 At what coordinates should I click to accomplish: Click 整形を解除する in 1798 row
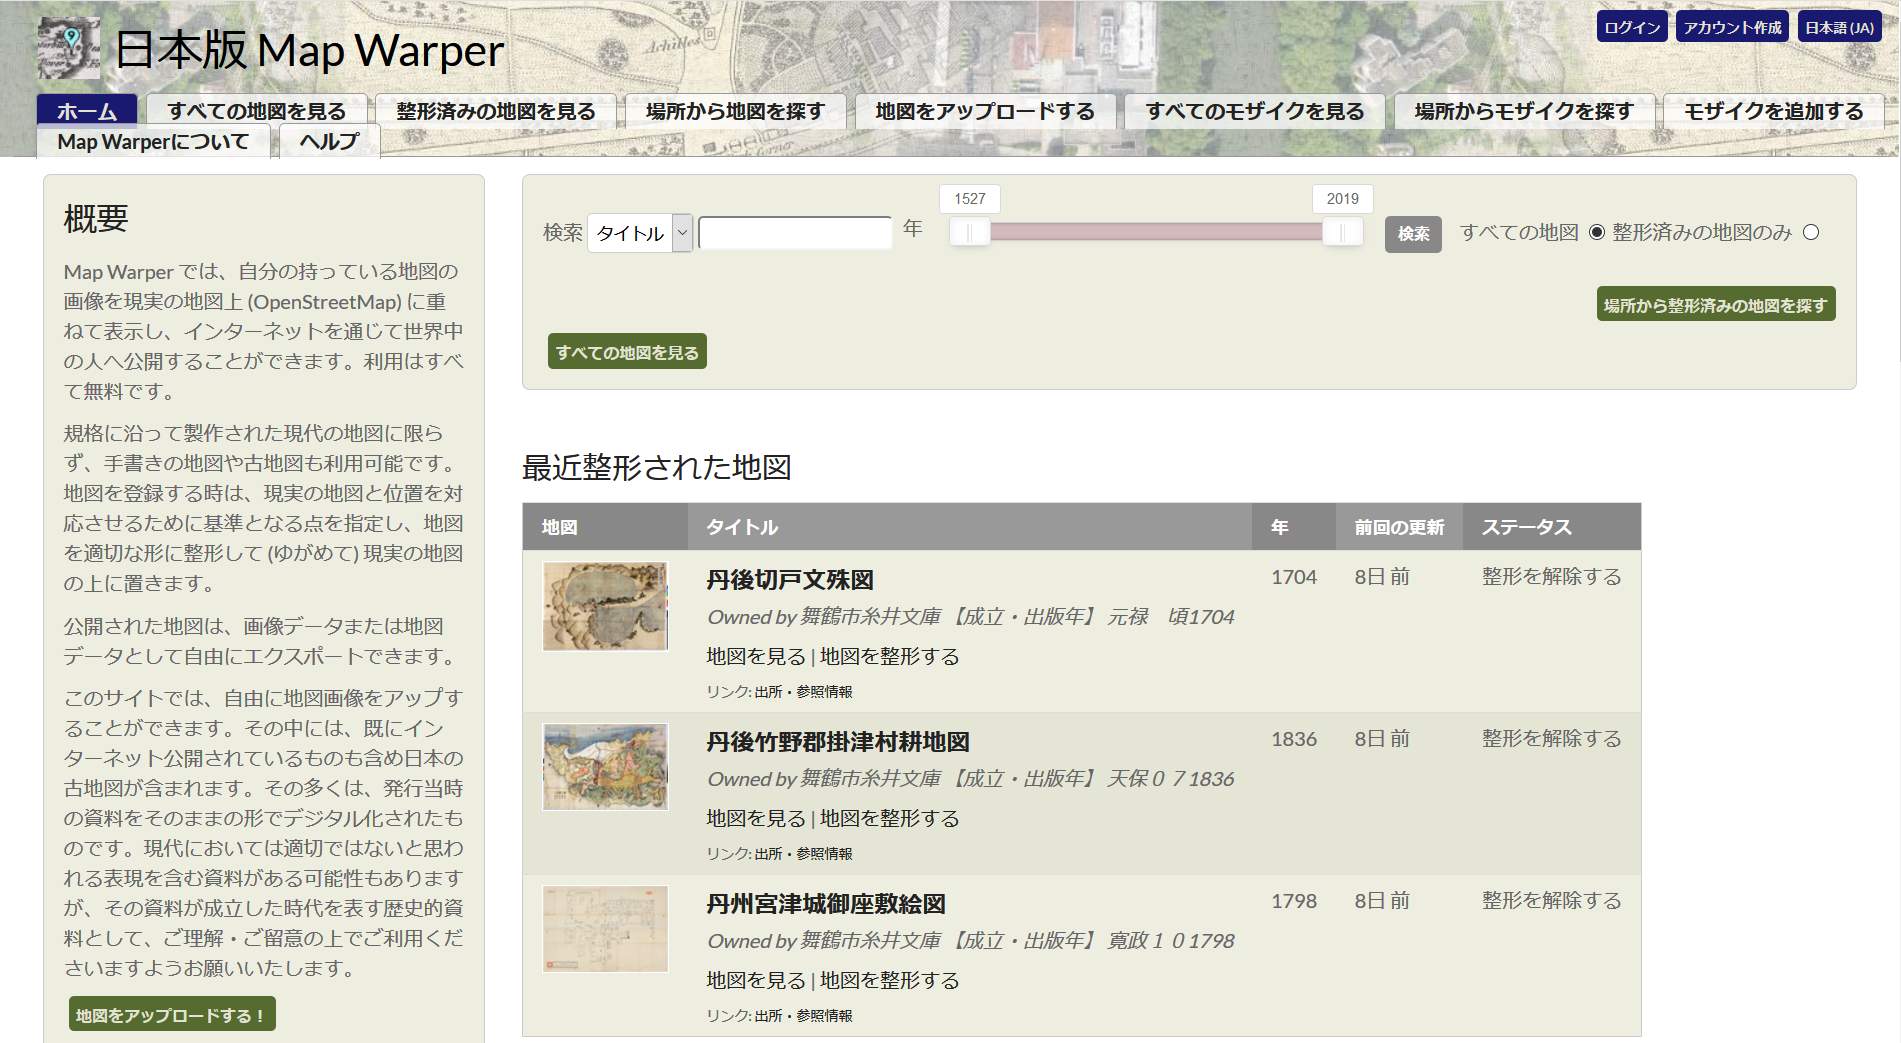click(x=1551, y=901)
